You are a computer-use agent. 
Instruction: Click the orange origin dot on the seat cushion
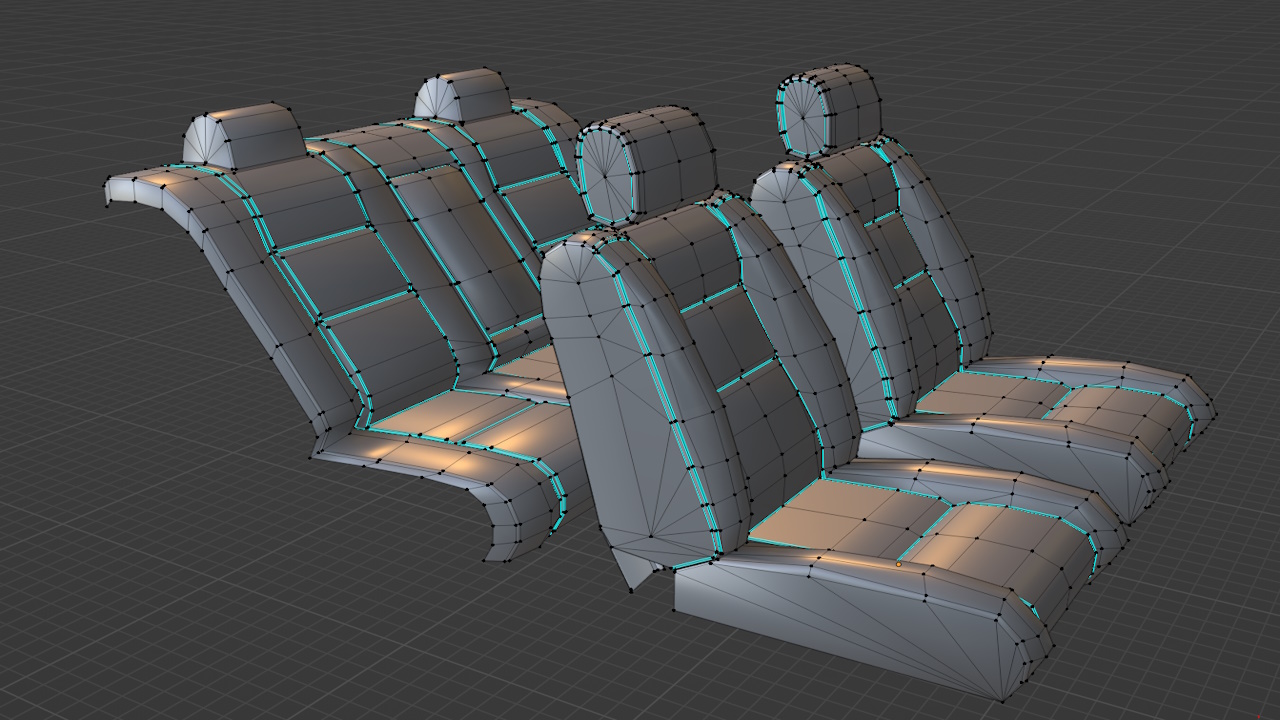pos(898,564)
